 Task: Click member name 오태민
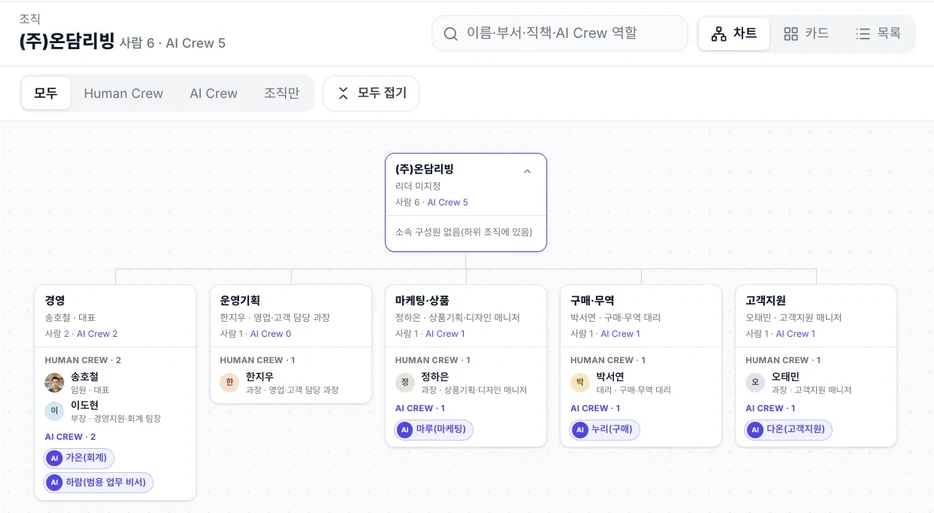click(x=785, y=377)
